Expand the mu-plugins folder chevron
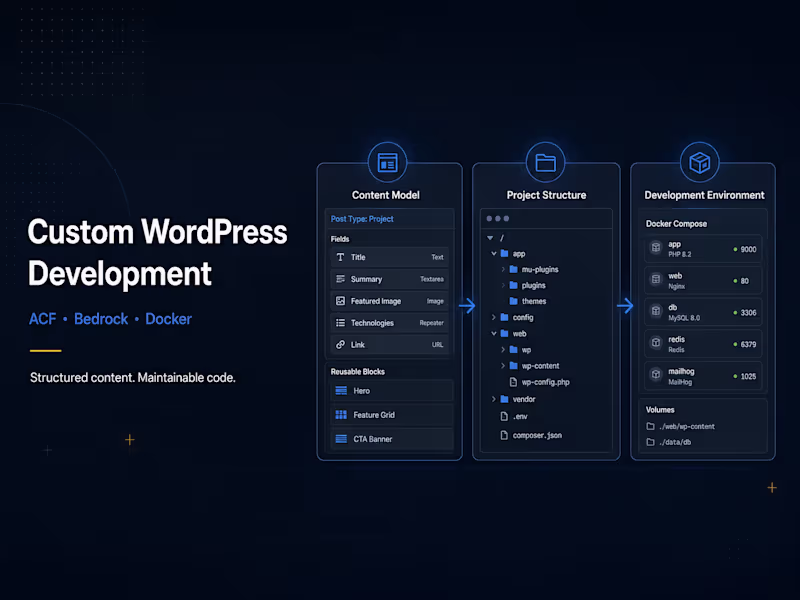Screen dimensions: 800x600 click(x=503, y=269)
